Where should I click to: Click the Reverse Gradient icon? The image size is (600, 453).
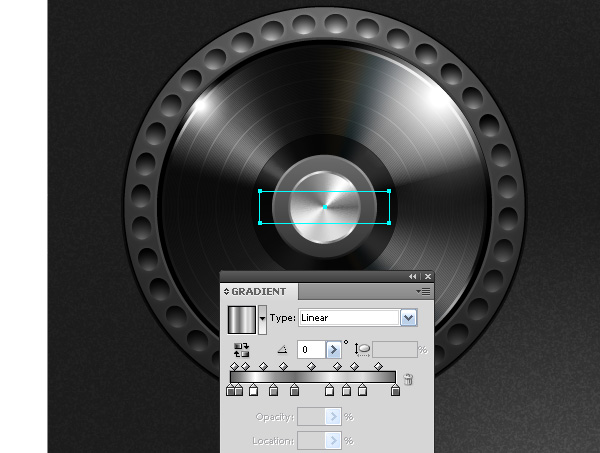(x=241, y=350)
